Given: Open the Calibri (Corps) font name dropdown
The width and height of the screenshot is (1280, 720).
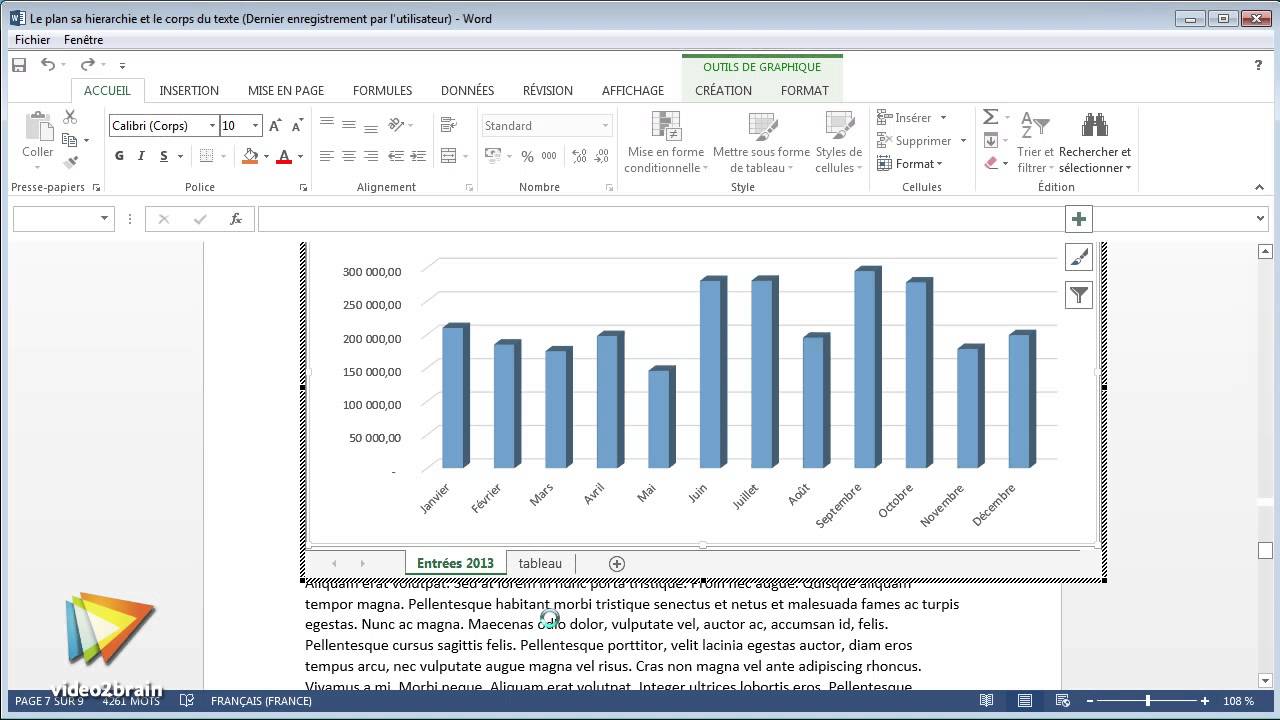Looking at the screenshot, I should (x=212, y=126).
